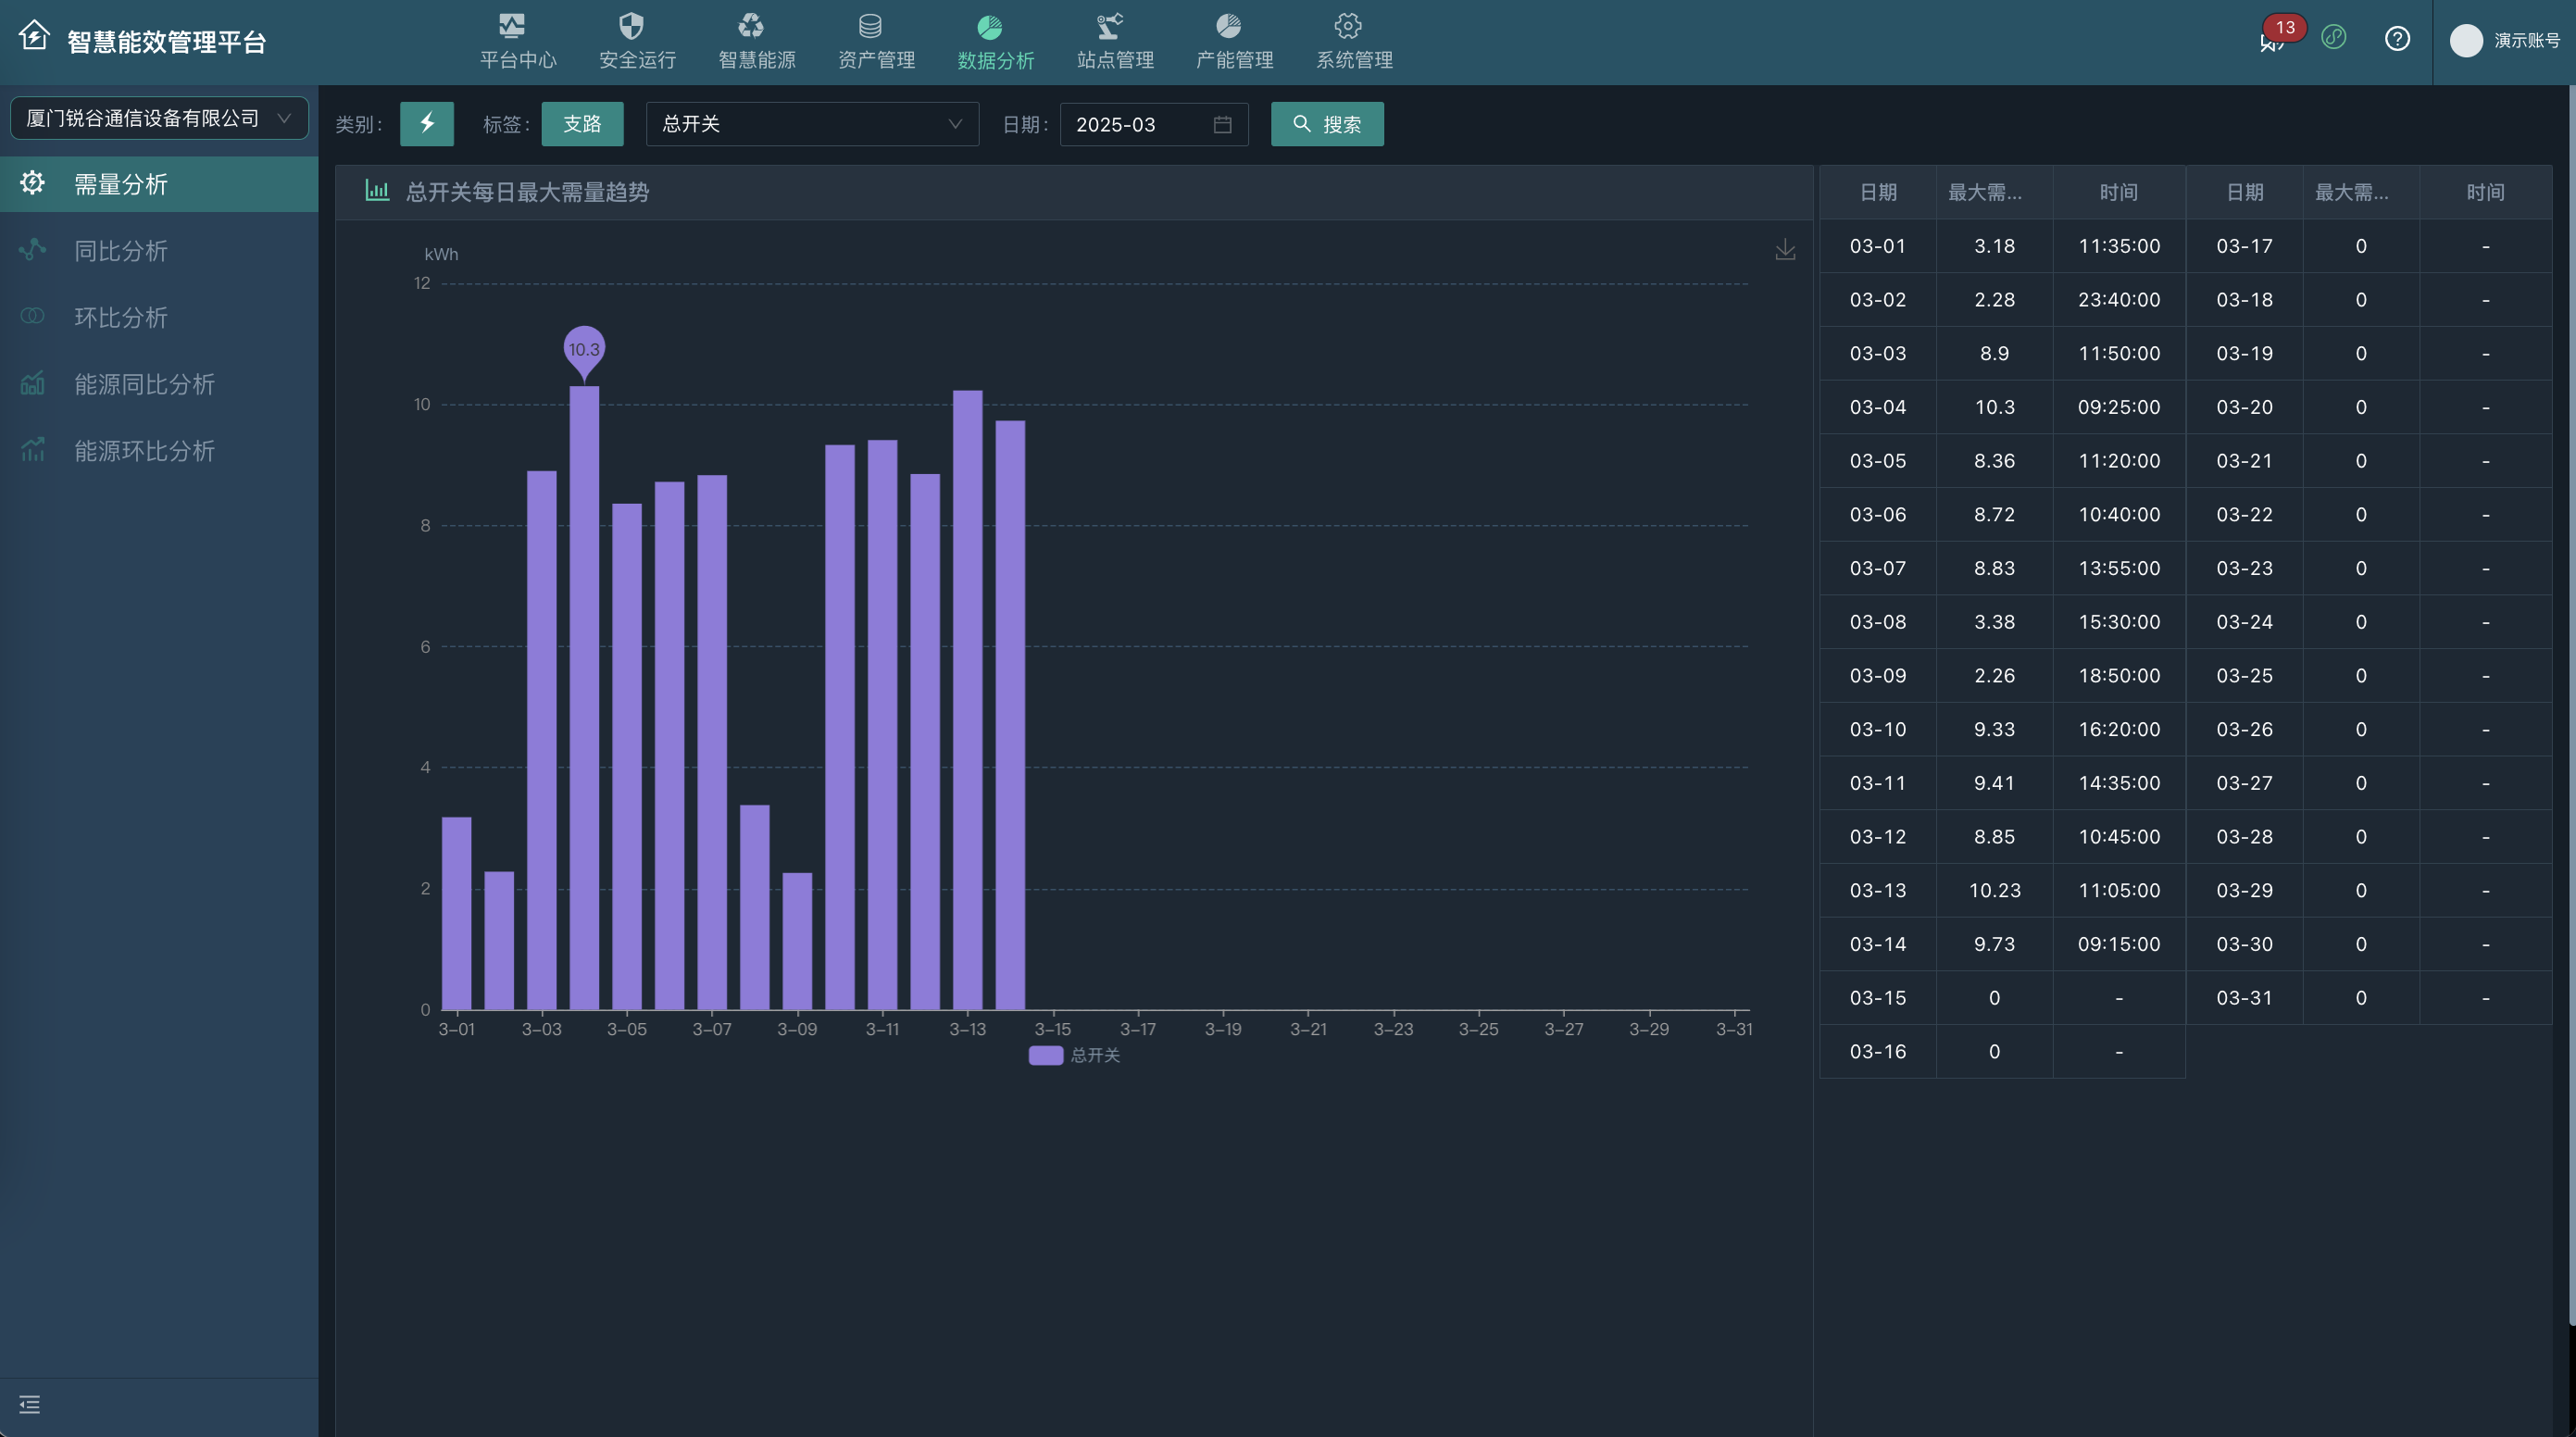The width and height of the screenshot is (2576, 1437).
Task: Open the 总开关 branch dropdown
Action: 811,124
